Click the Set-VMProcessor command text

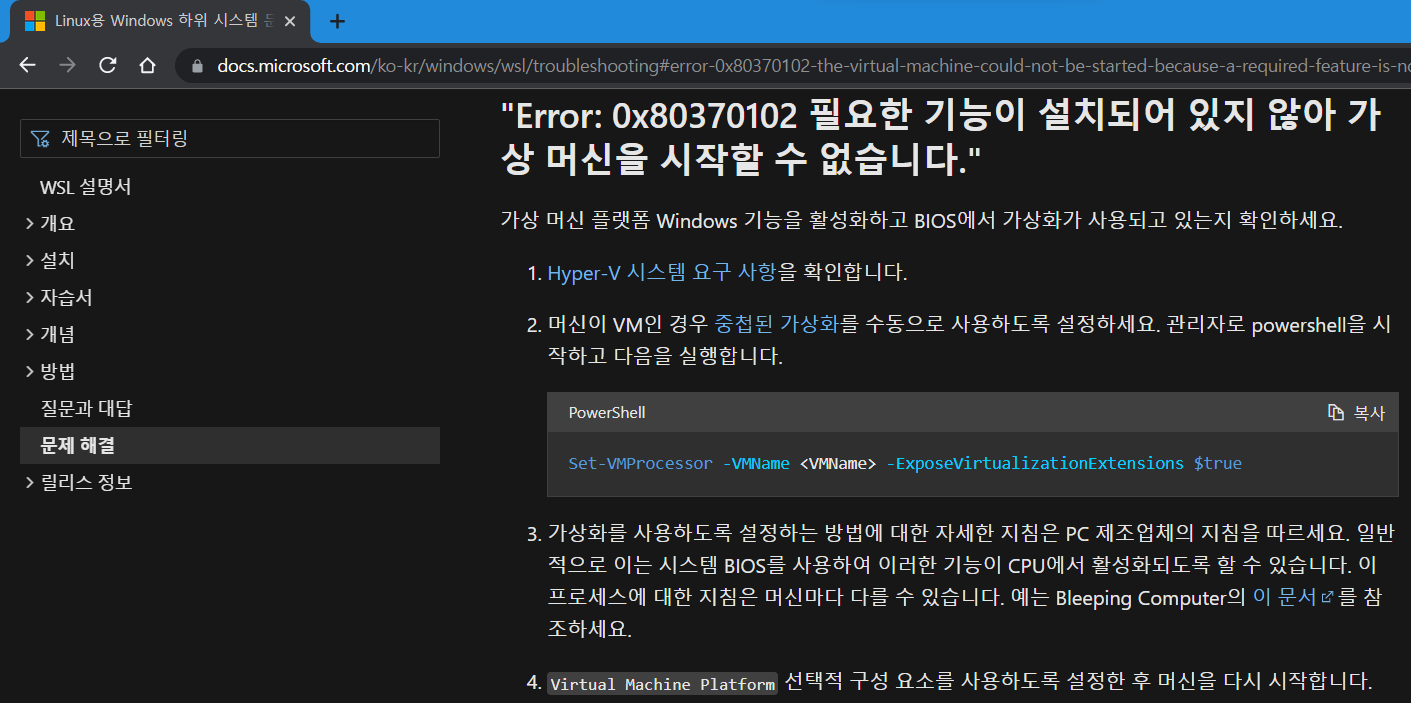pos(640,464)
